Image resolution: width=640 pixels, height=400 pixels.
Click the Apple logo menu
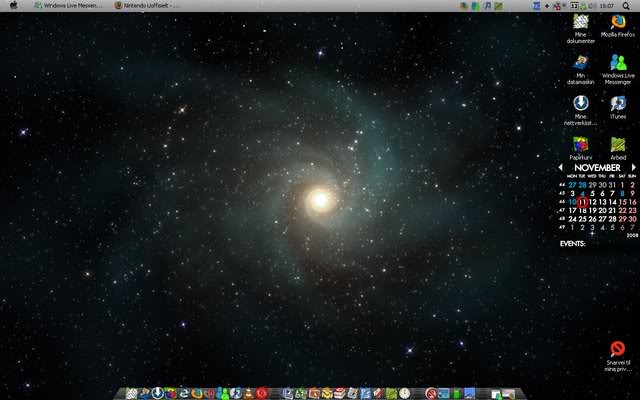coord(11,6)
